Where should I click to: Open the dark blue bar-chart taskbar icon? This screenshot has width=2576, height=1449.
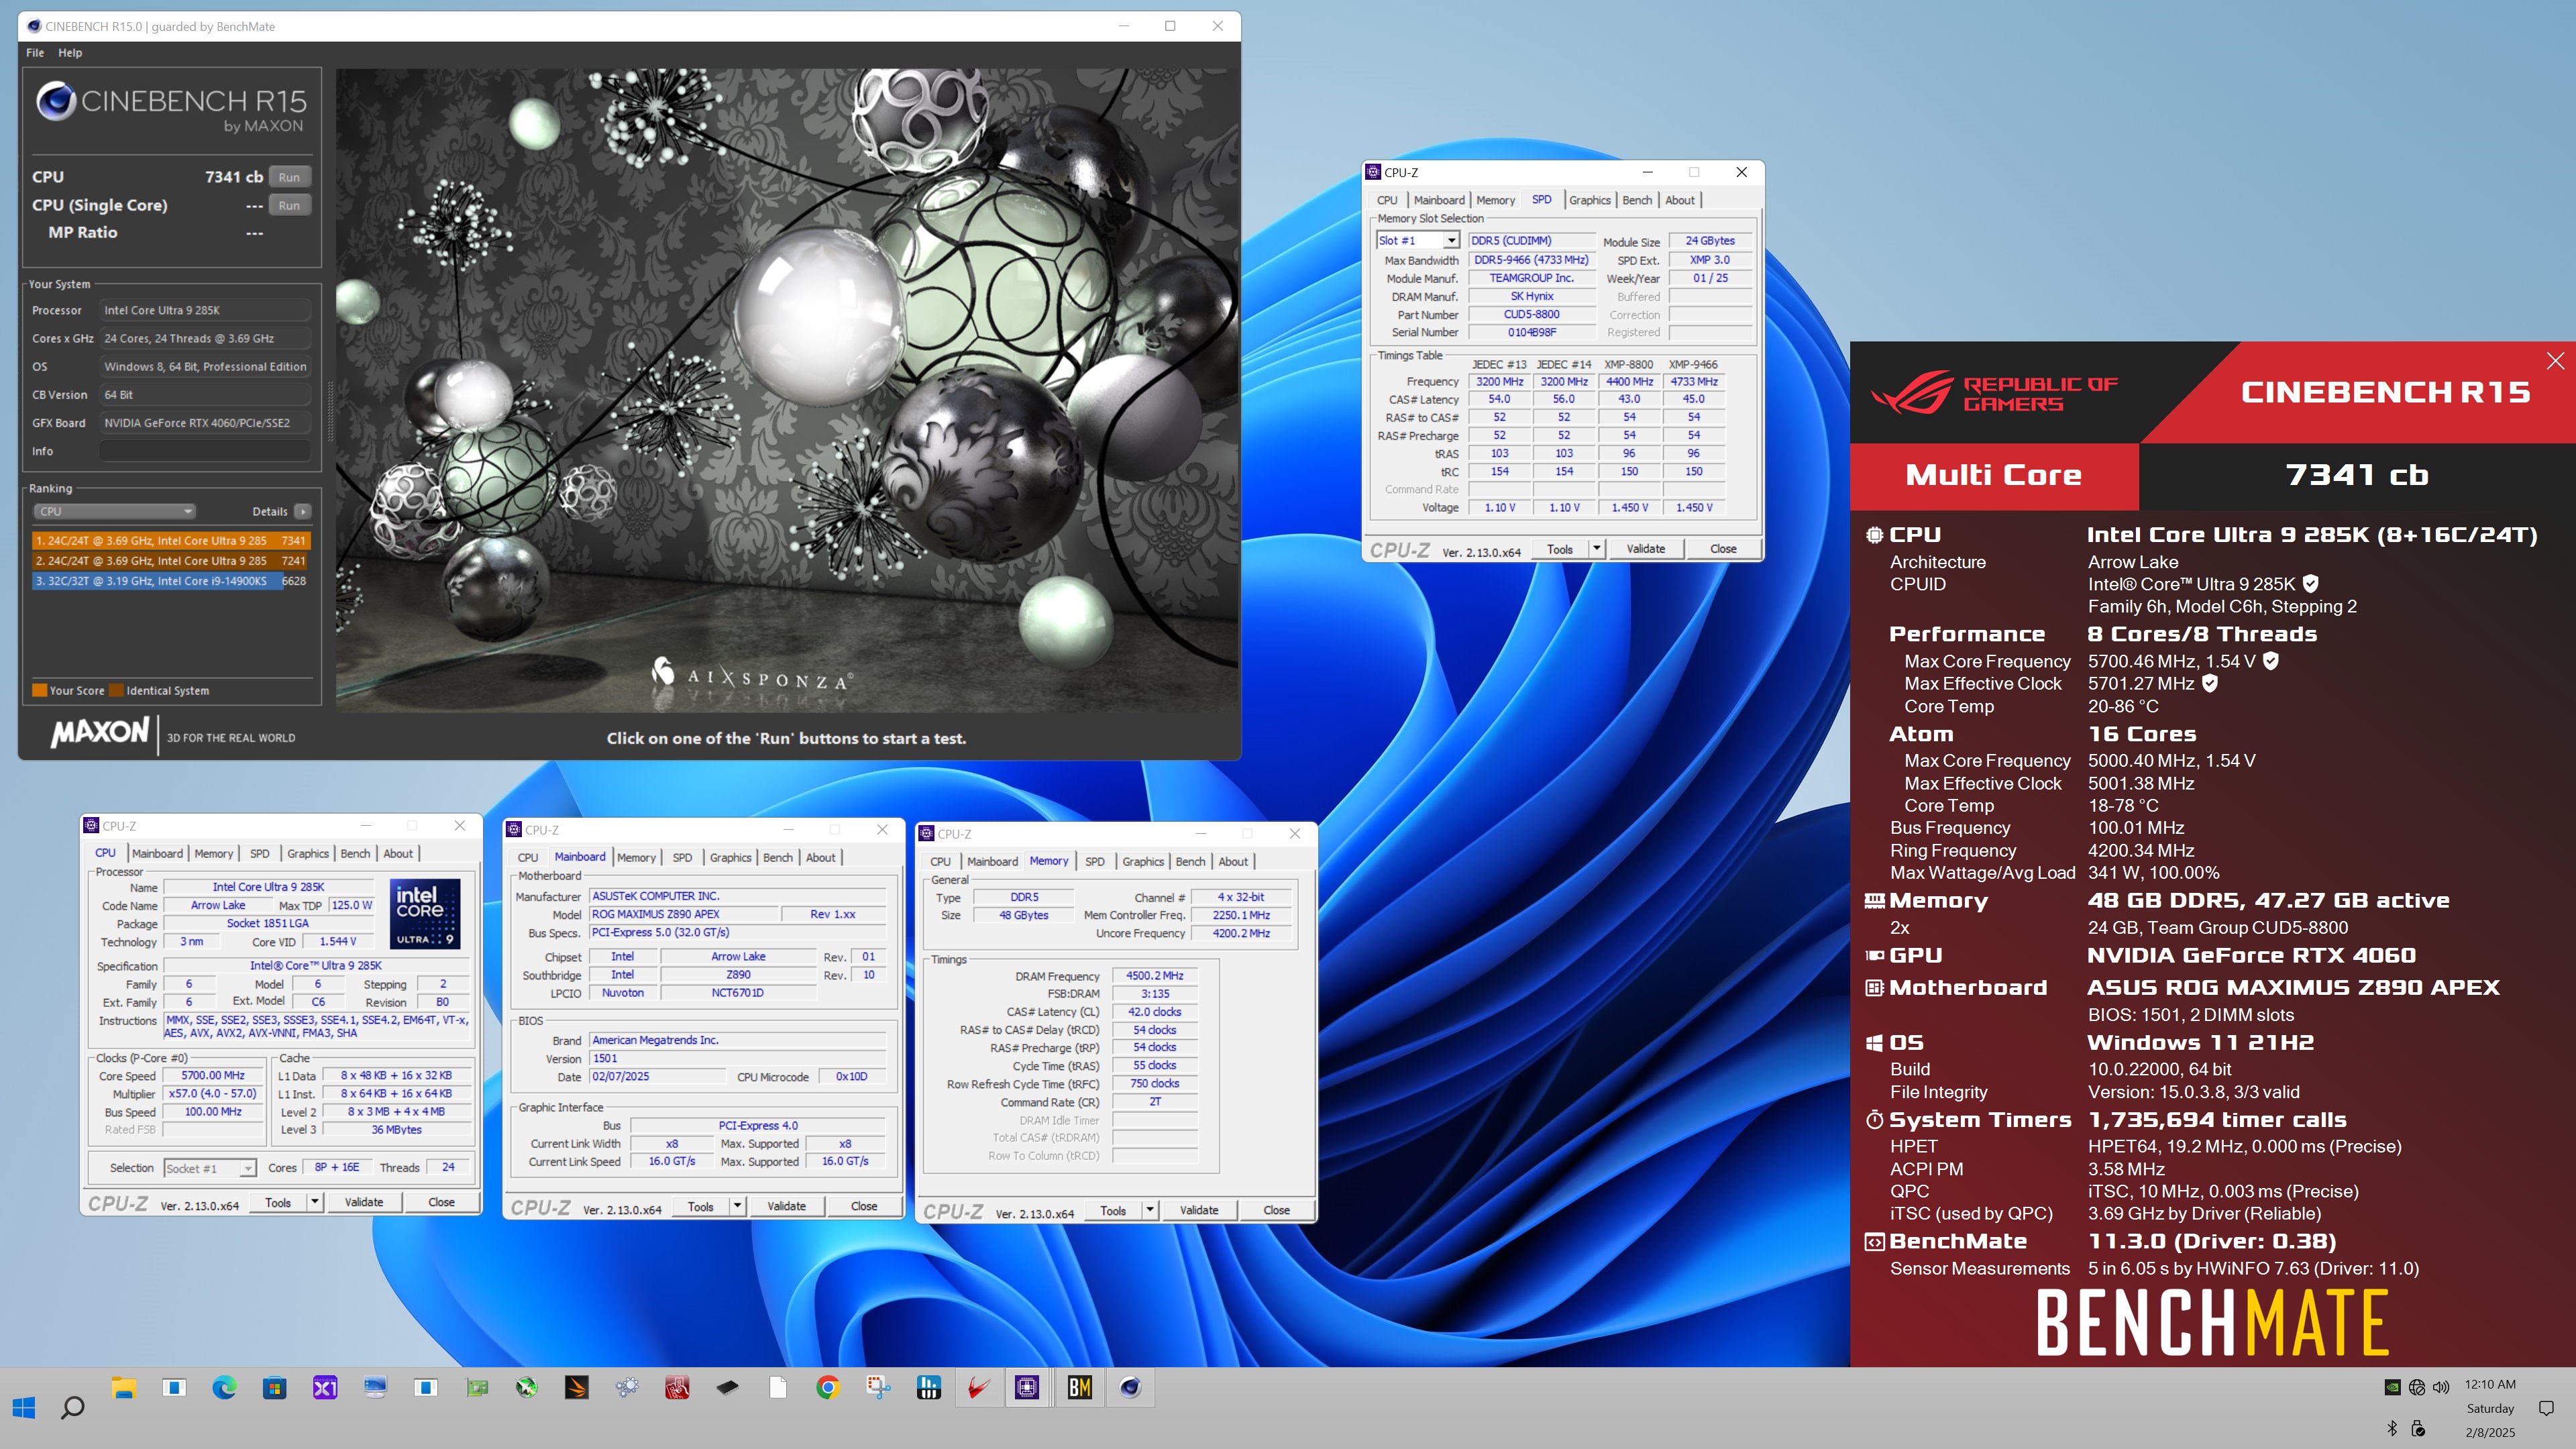[x=929, y=1387]
